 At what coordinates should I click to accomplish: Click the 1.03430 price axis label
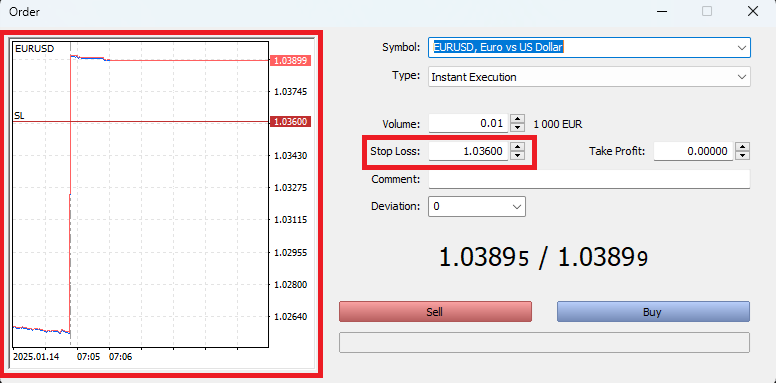291,155
